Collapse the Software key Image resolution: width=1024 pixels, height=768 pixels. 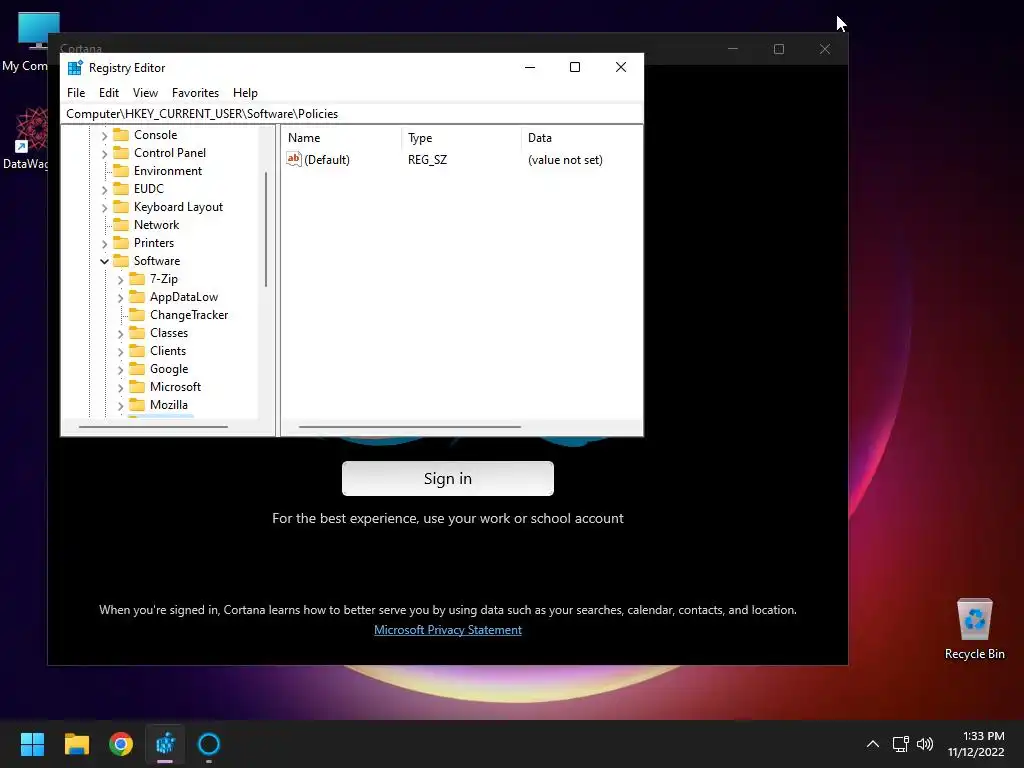pos(104,261)
